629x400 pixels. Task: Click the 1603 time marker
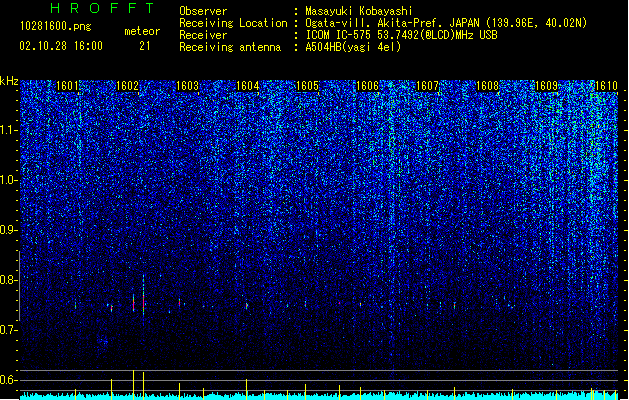point(187,86)
